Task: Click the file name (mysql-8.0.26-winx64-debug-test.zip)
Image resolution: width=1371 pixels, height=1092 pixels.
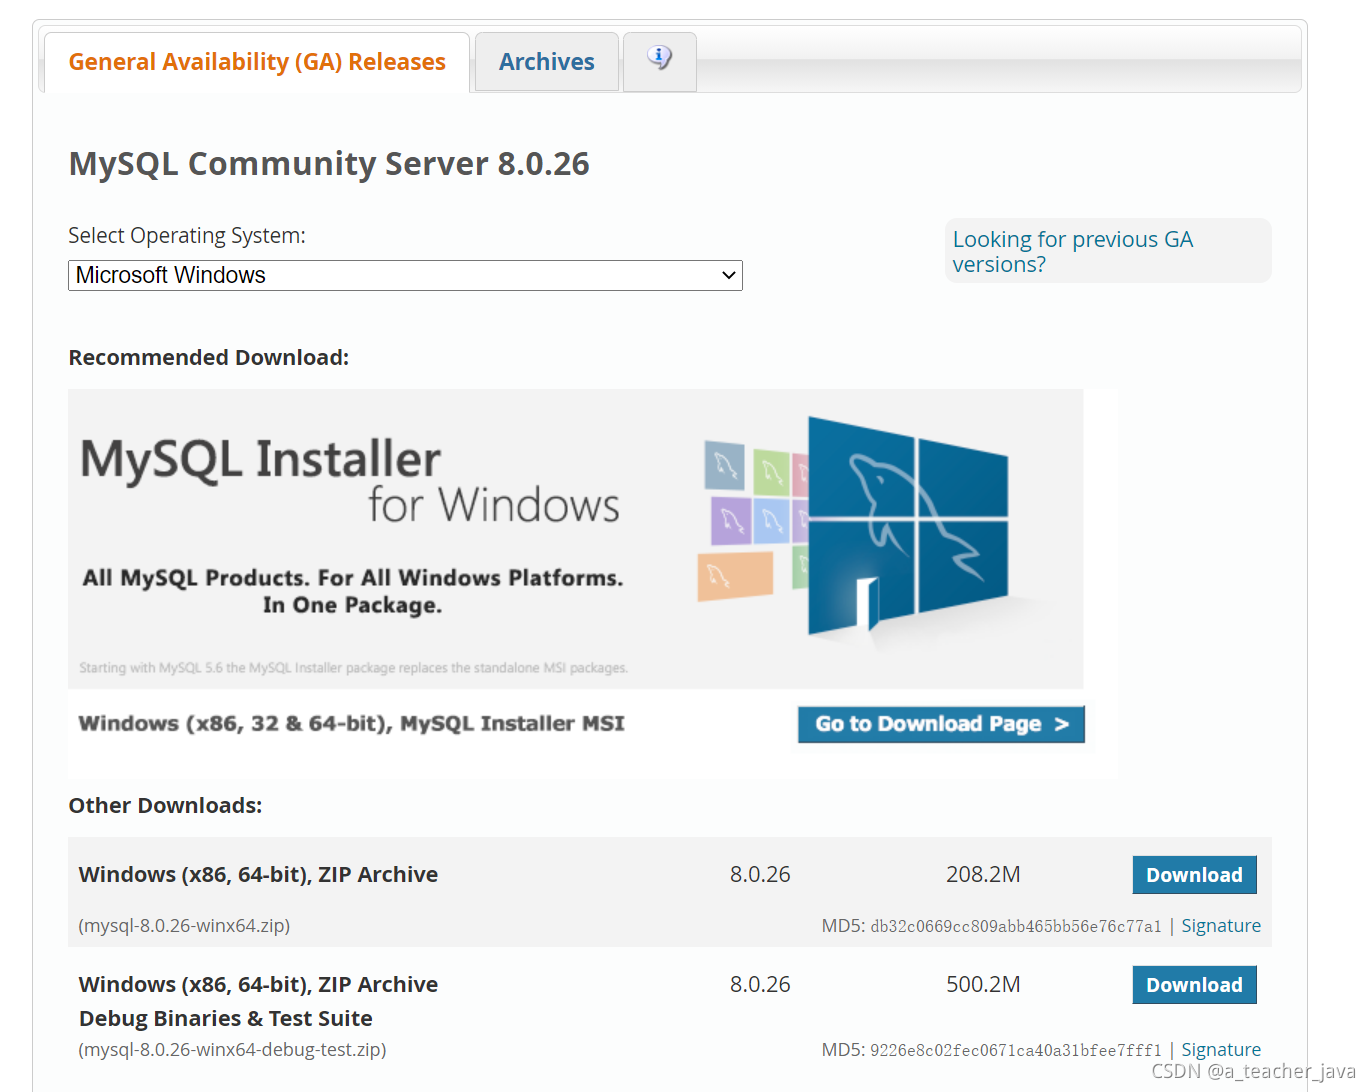Action: (x=232, y=1050)
